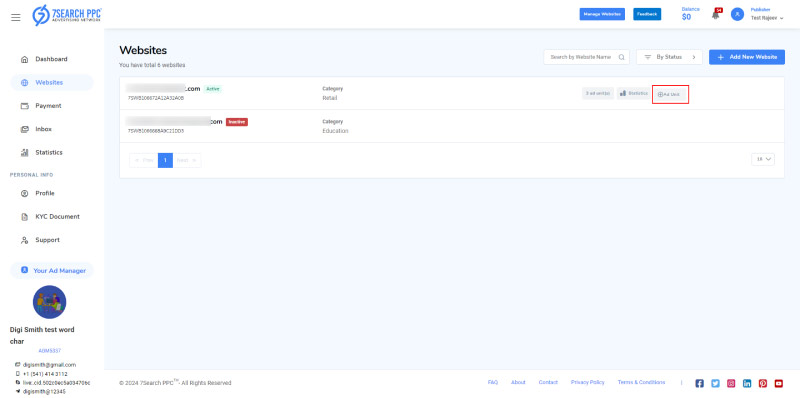Click phone number +1 (541) 414 3112

click(45, 374)
